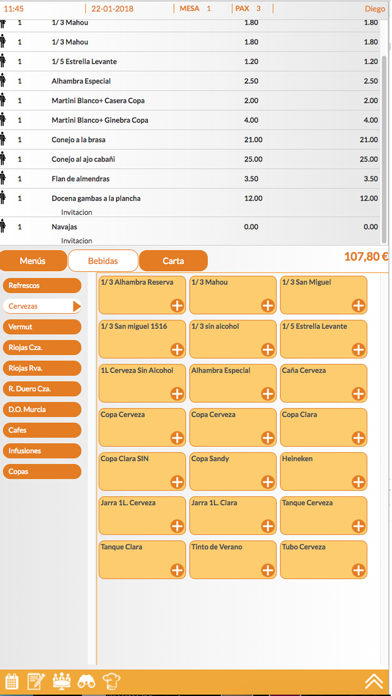Select 1/5 Estrella Levante order line name
The height and width of the screenshot is (696, 392).
tap(84, 62)
